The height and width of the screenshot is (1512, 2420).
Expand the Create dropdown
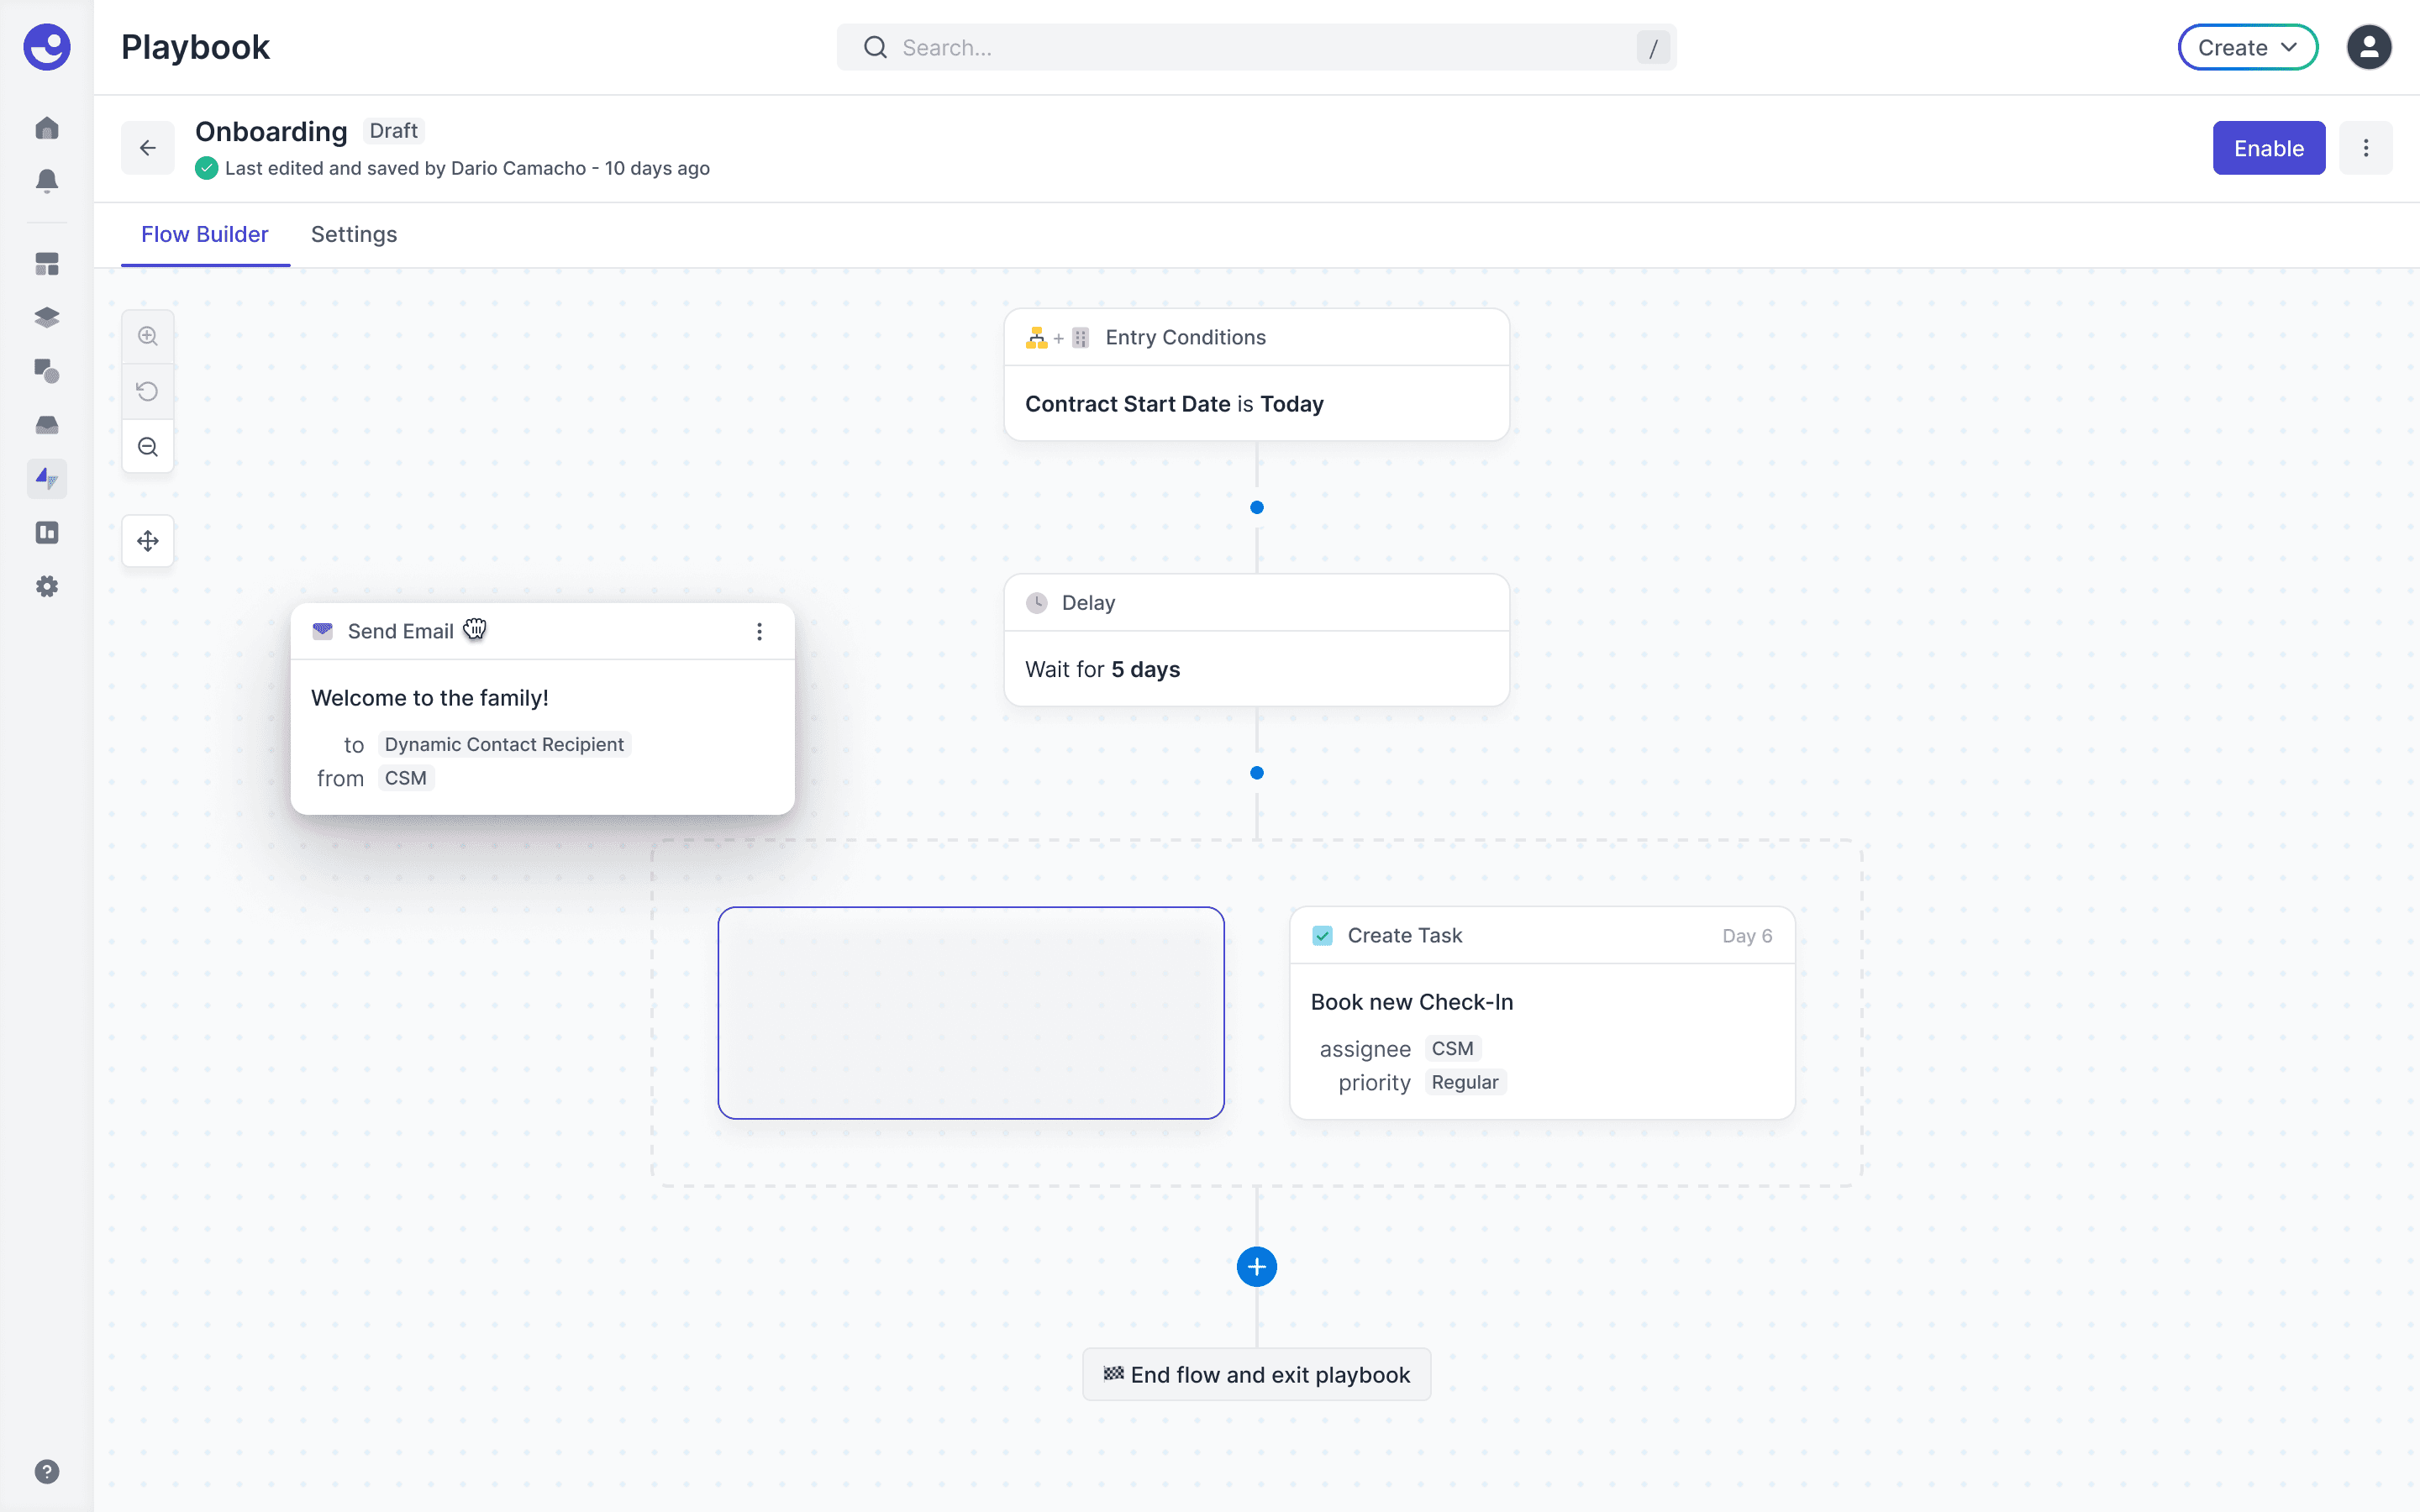2247,48
